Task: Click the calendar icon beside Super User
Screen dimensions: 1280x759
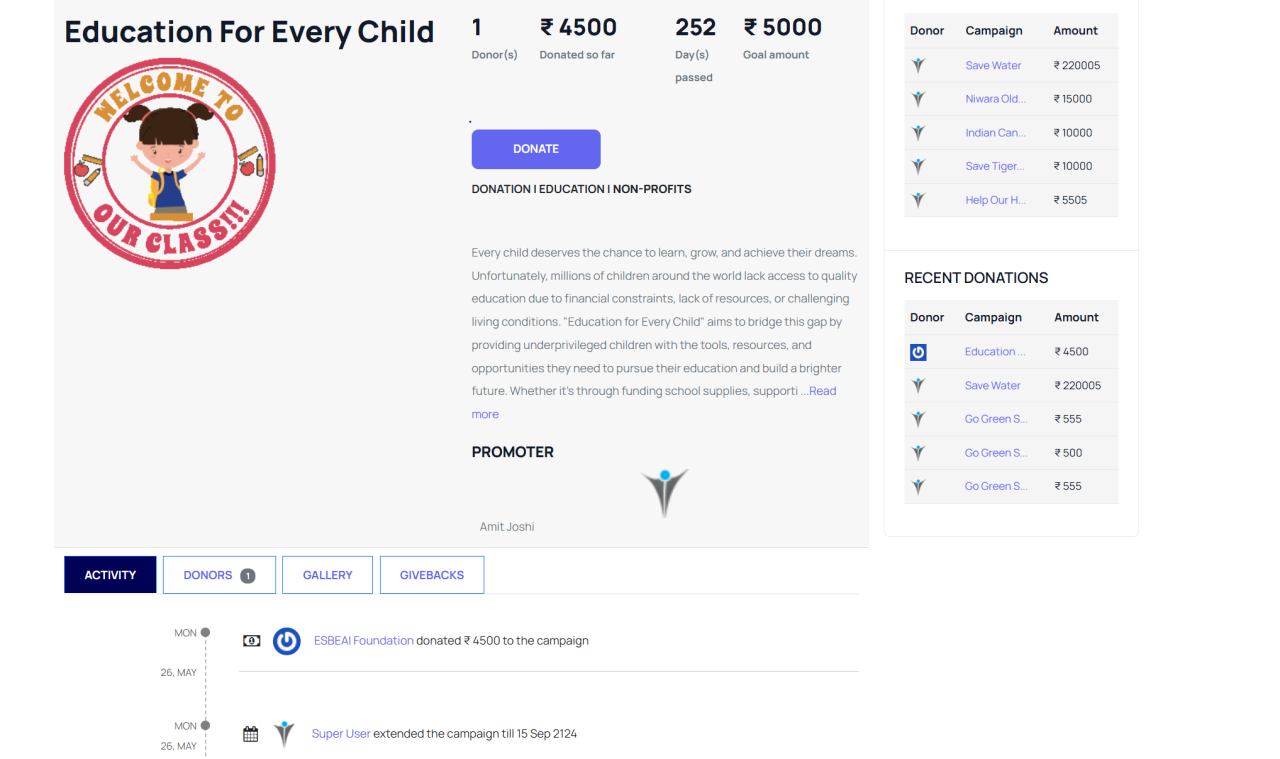Action: [251, 734]
